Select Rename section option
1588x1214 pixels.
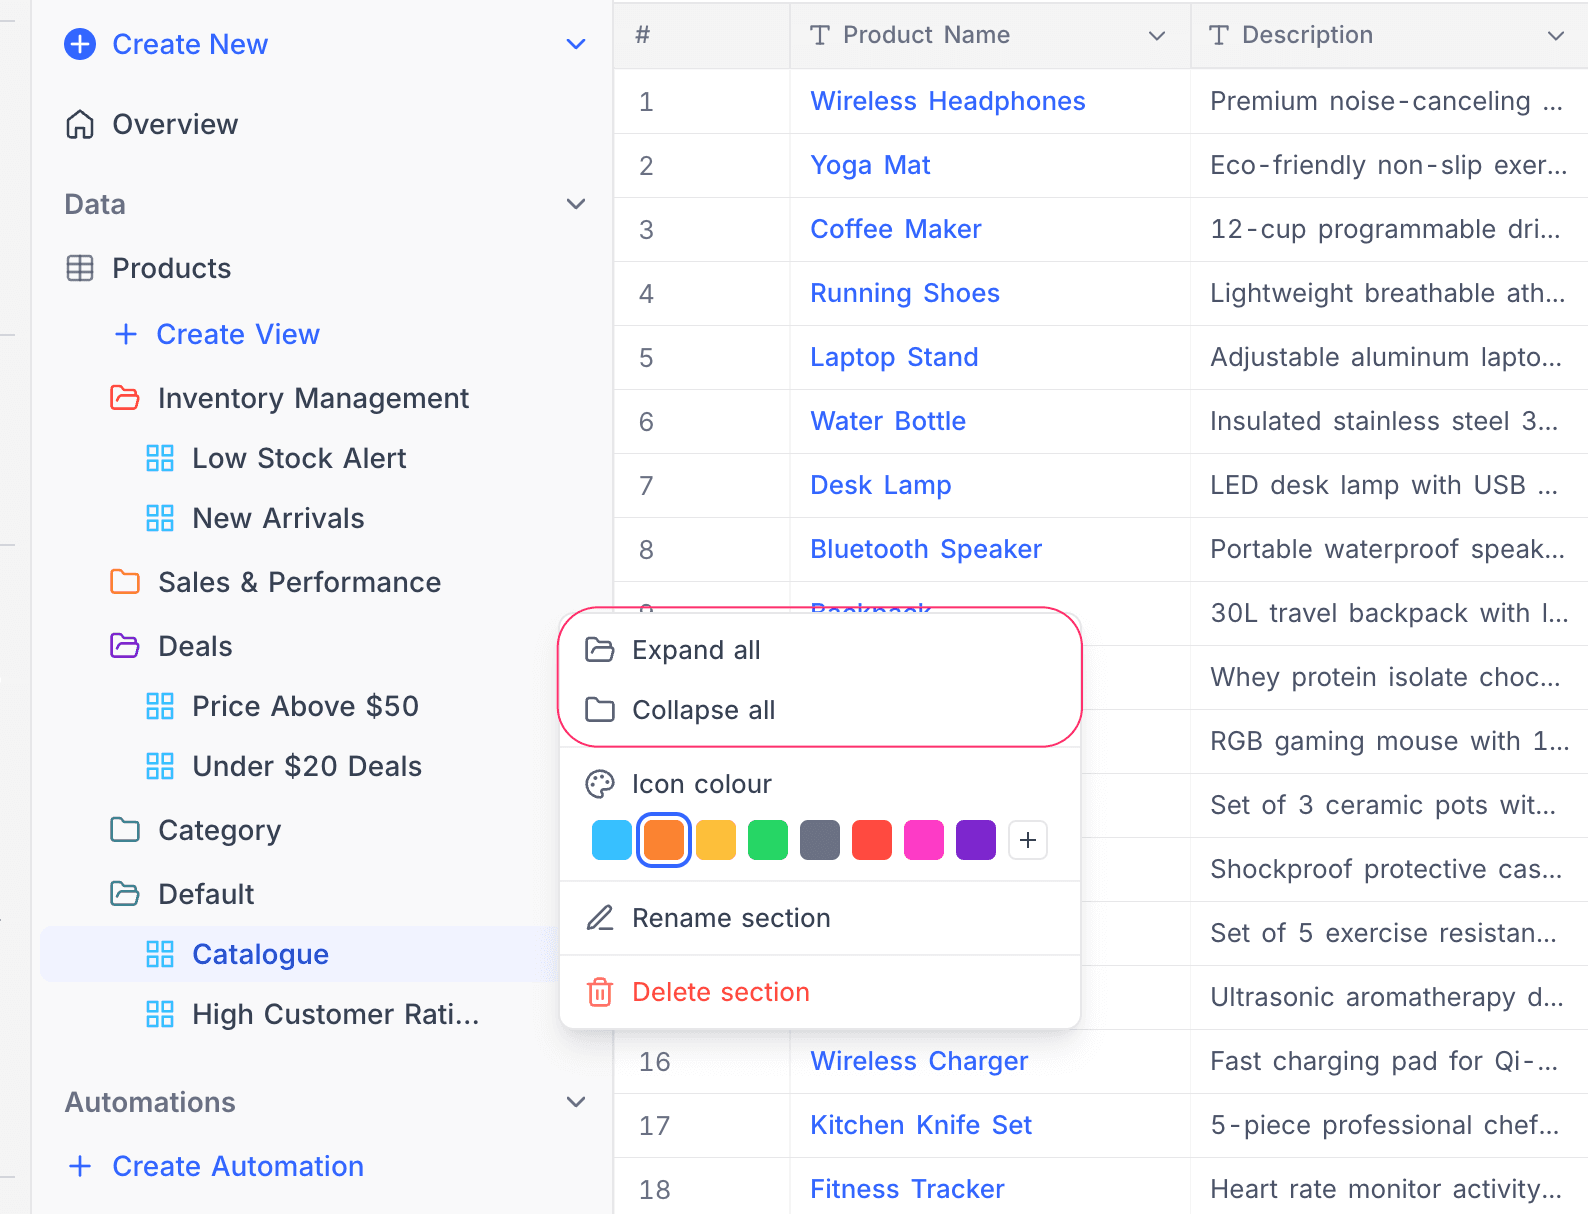click(x=731, y=918)
